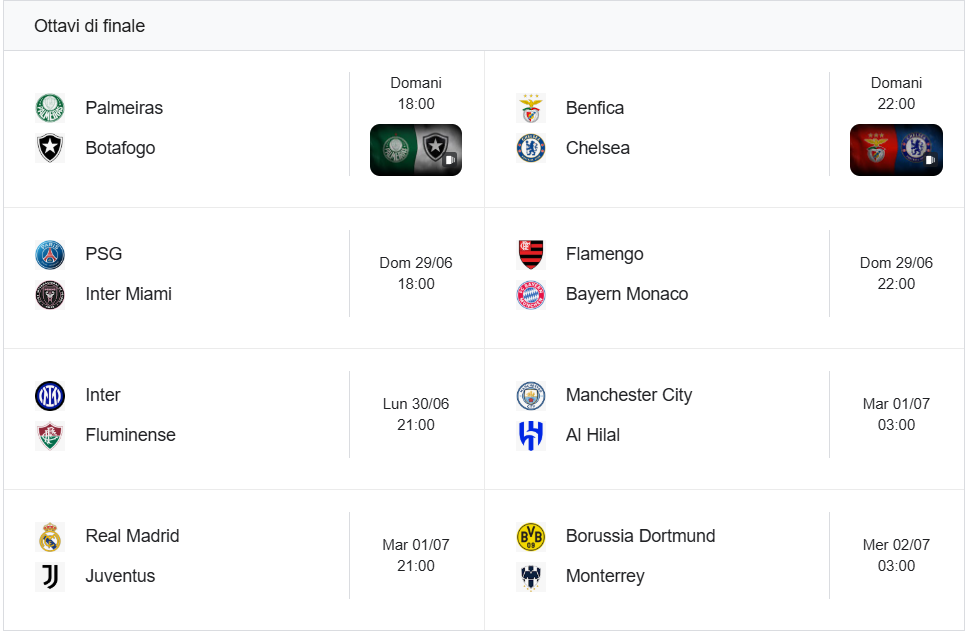Click the Dom 29/06 22:00 Flamengo match time

(896, 273)
